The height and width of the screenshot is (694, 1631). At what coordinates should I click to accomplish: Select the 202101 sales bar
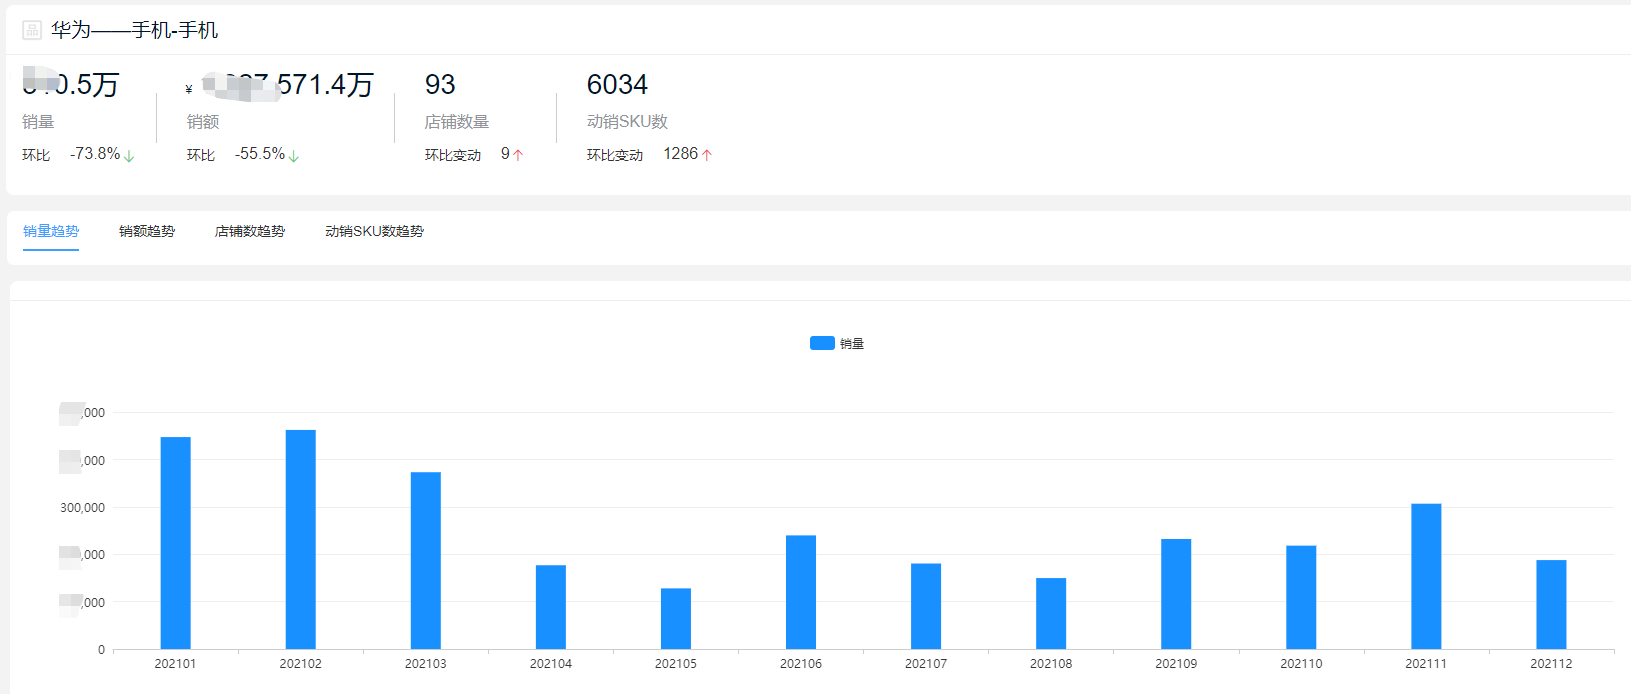pyautogui.click(x=176, y=543)
